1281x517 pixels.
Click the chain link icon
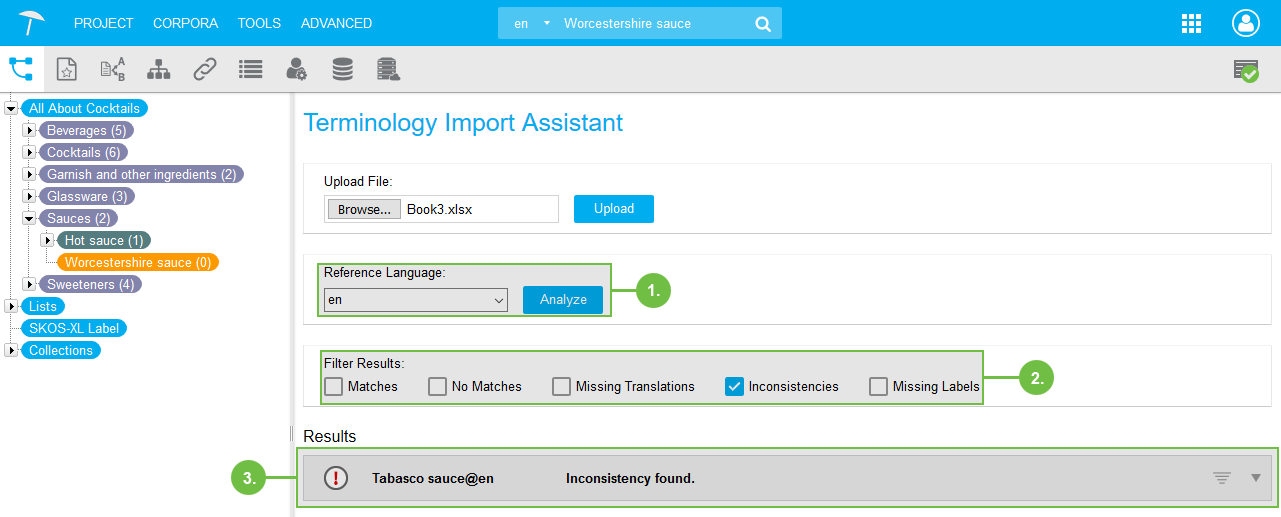tap(205, 68)
